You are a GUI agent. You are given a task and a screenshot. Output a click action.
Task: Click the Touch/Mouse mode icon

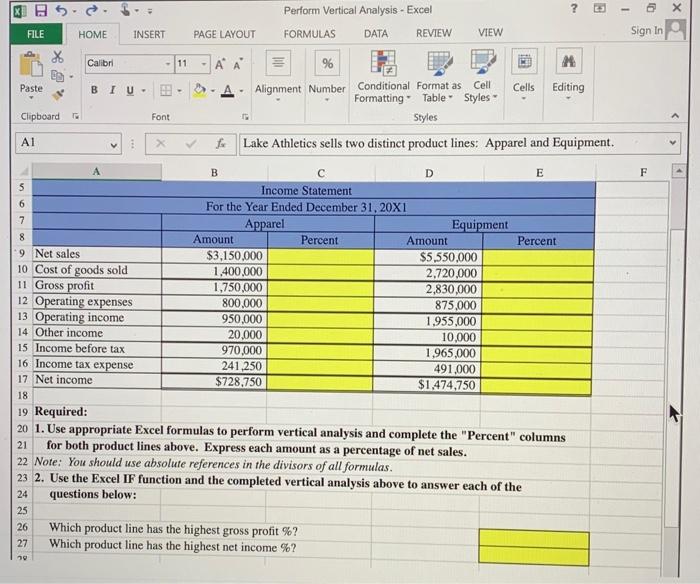point(125,10)
